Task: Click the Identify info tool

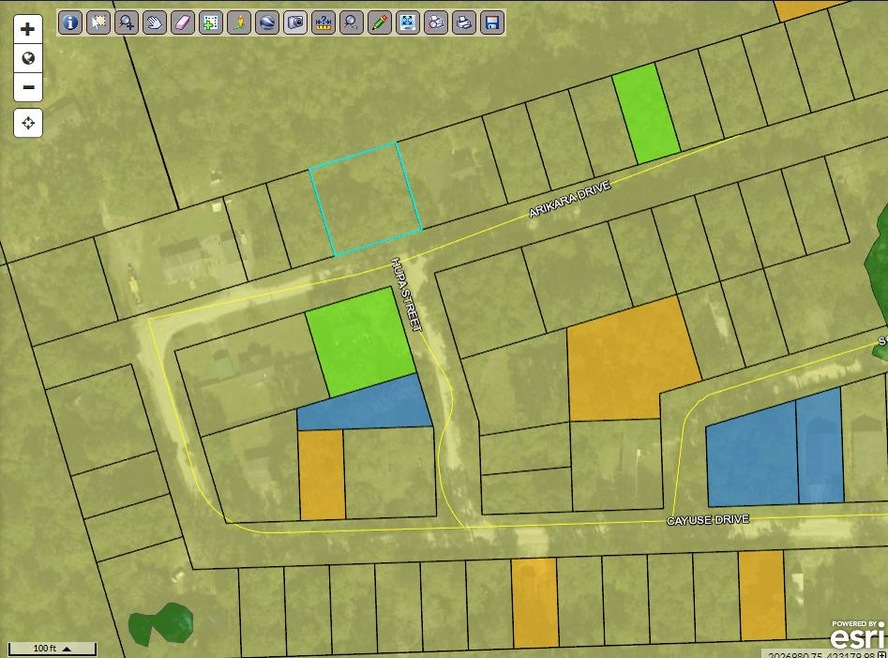Action: [70, 21]
